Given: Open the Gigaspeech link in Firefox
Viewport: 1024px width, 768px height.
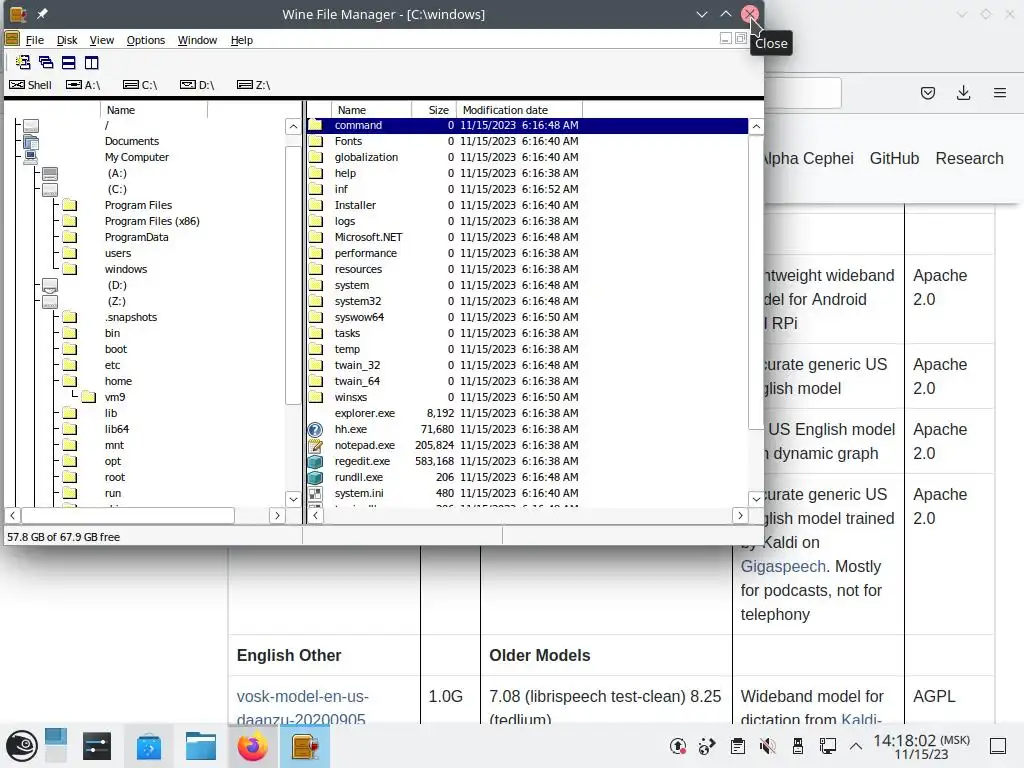Looking at the screenshot, I should pyautogui.click(x=783, y=566).
